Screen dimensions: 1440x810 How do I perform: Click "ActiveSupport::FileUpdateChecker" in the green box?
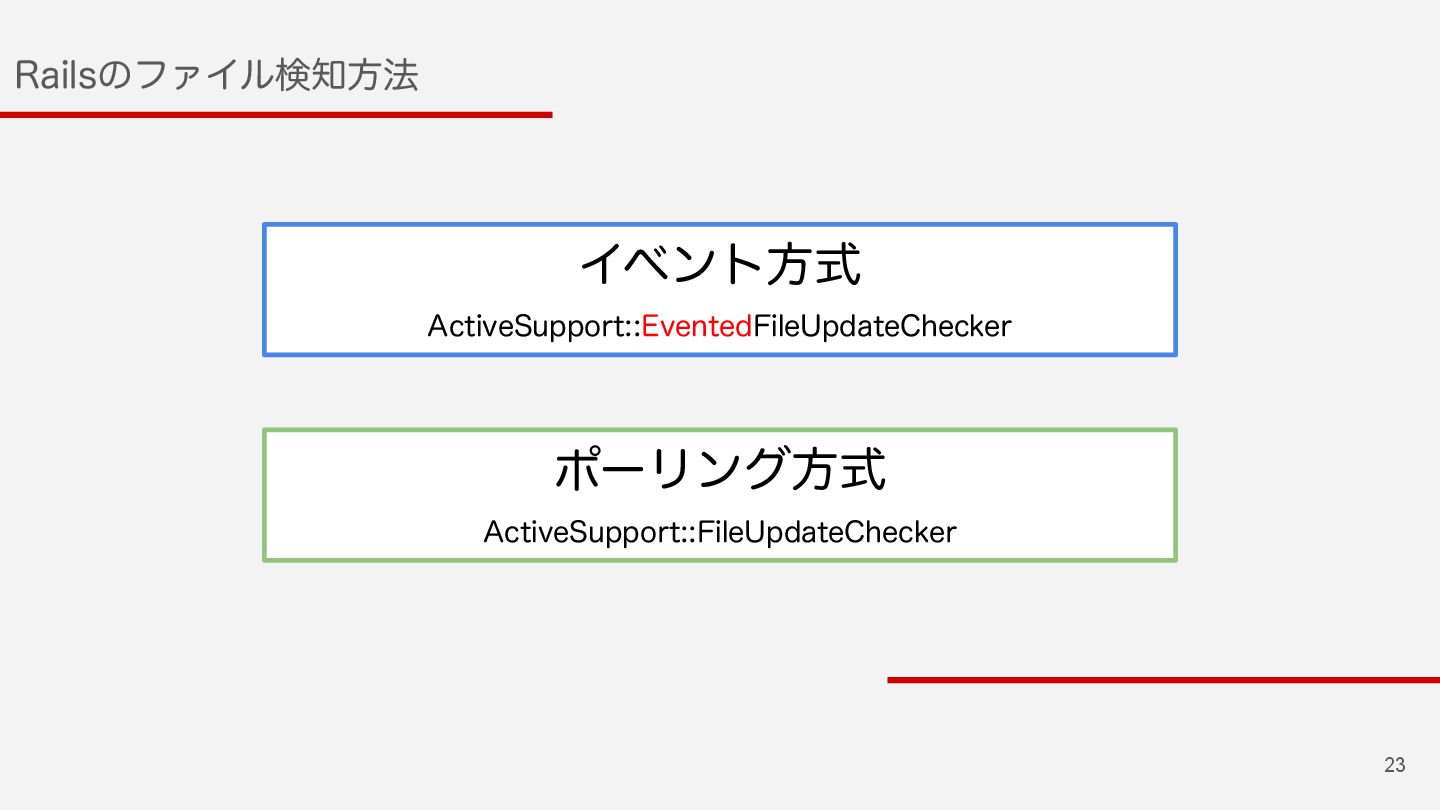[720, 532]
